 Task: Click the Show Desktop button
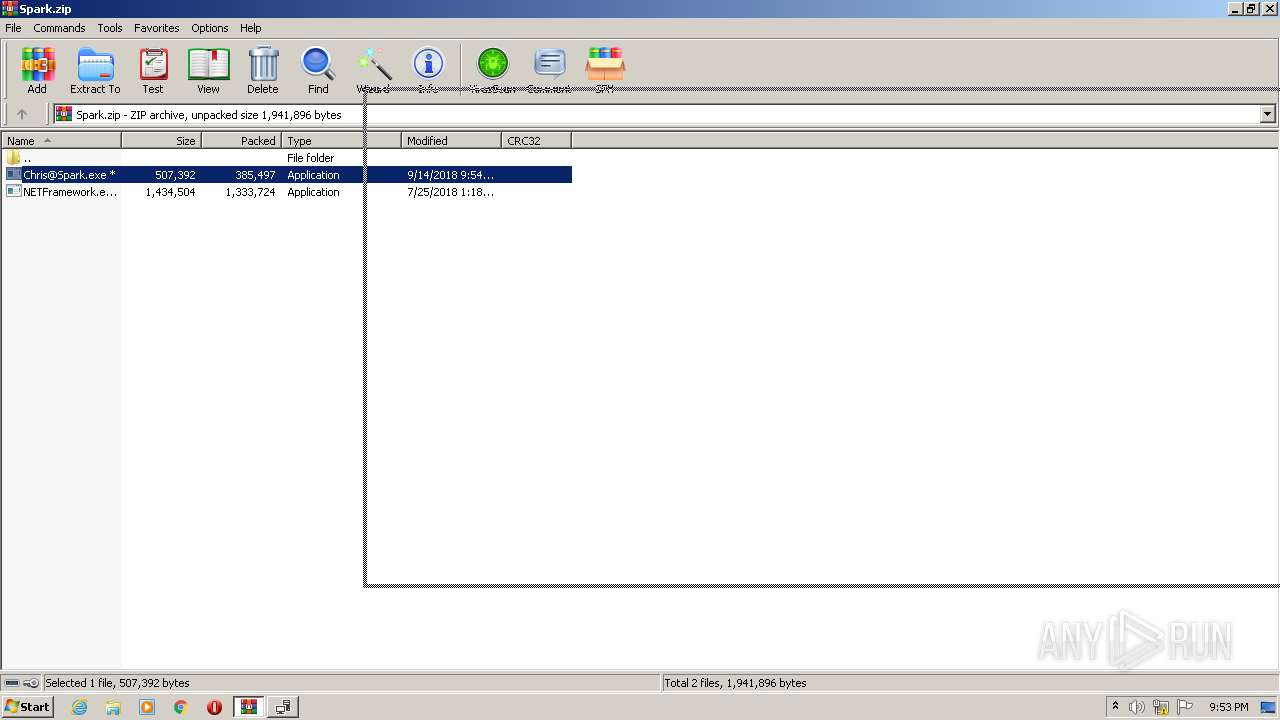(1269, 707)
